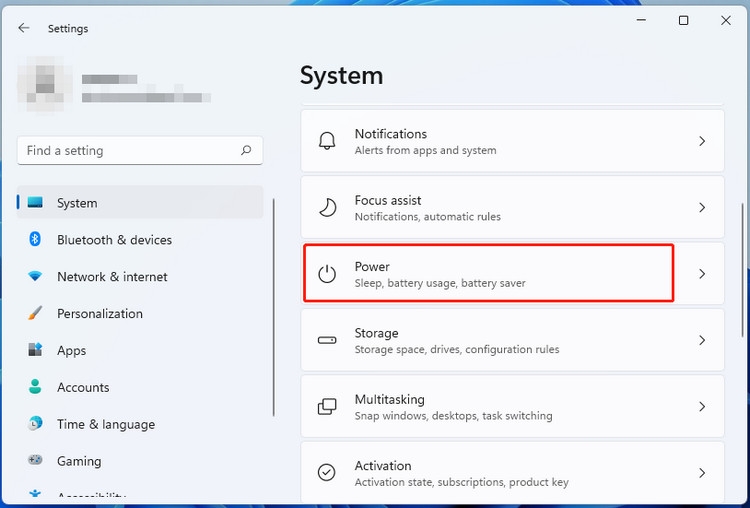Click the Settings window title
The image size is (750, 508).
68,29
